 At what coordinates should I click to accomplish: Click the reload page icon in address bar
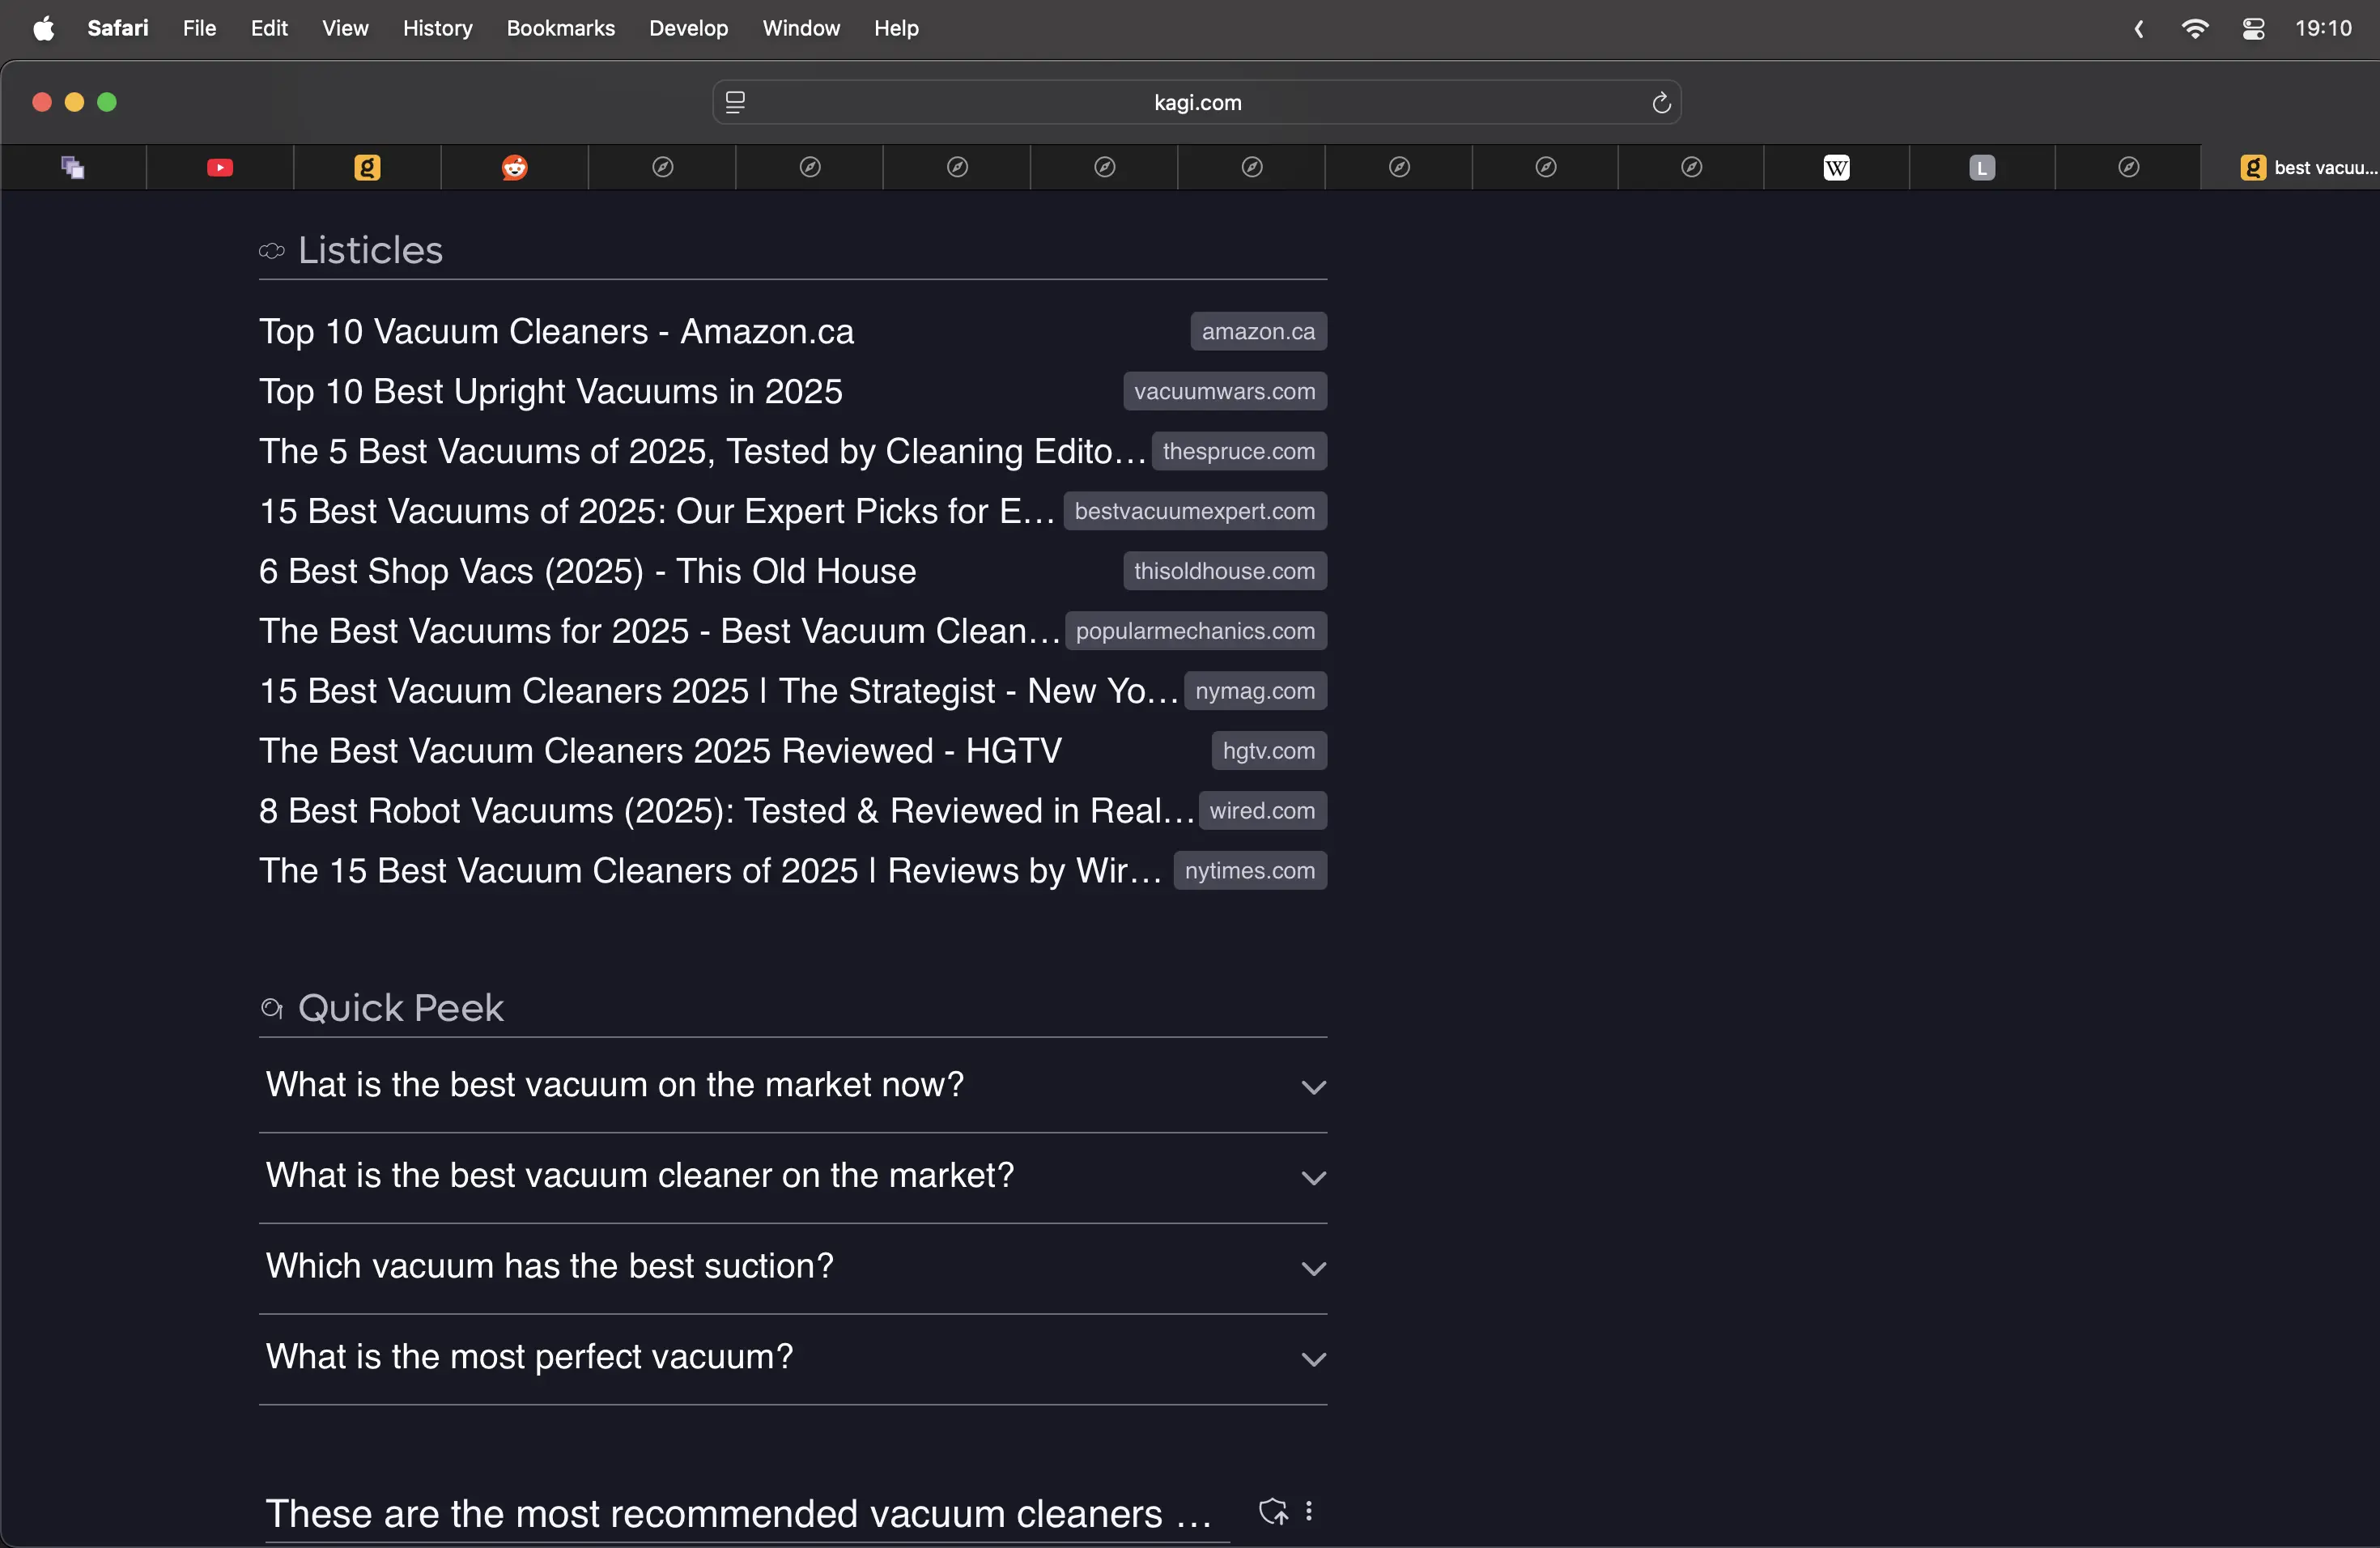1661,103
